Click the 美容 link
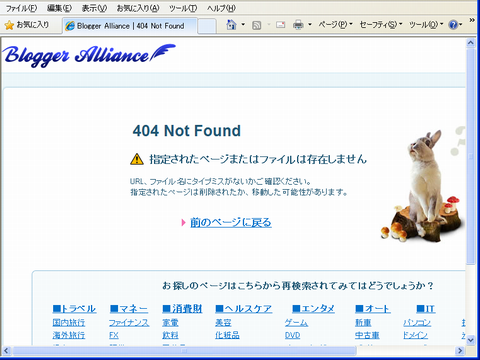Viewport: 480px width, 360px height. [x=223, y=323]
